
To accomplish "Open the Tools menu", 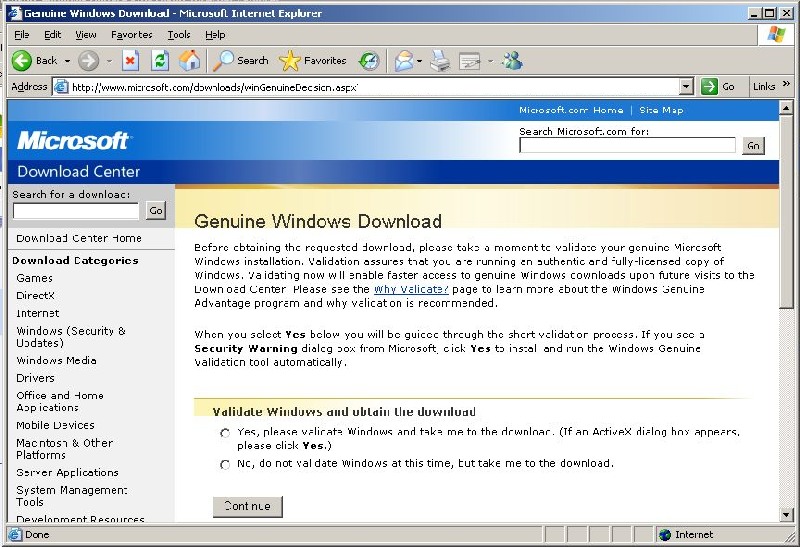I will [179, 35].
